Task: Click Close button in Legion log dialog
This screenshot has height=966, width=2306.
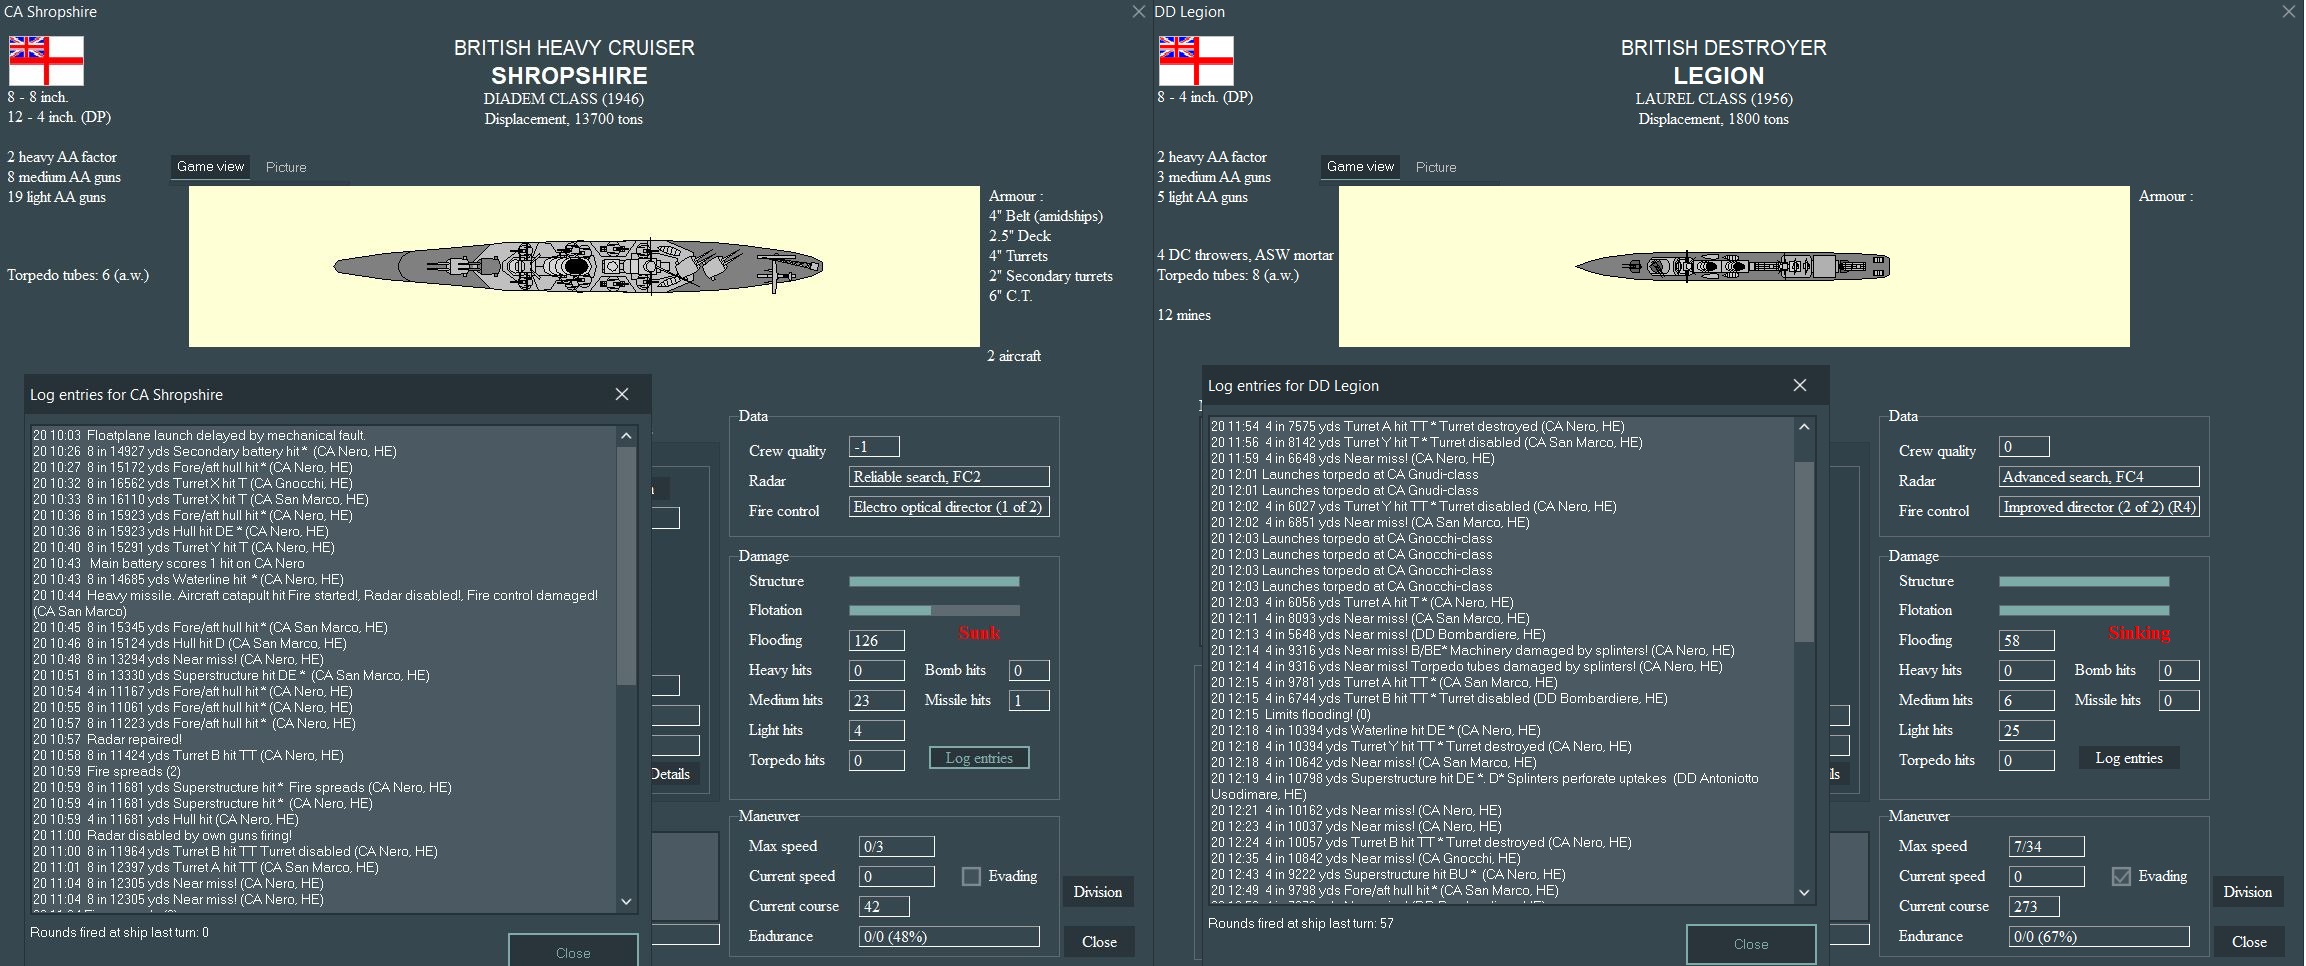Action: coord(1751,944)
